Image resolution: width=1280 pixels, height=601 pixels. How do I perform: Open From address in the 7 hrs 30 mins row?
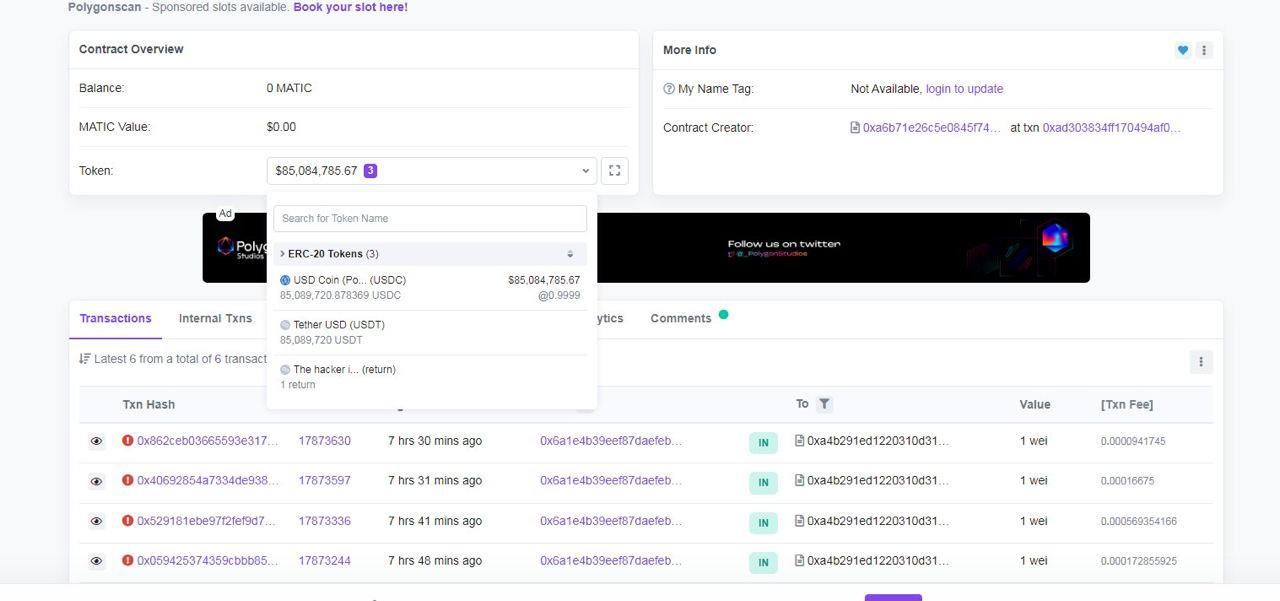(611, 441)
